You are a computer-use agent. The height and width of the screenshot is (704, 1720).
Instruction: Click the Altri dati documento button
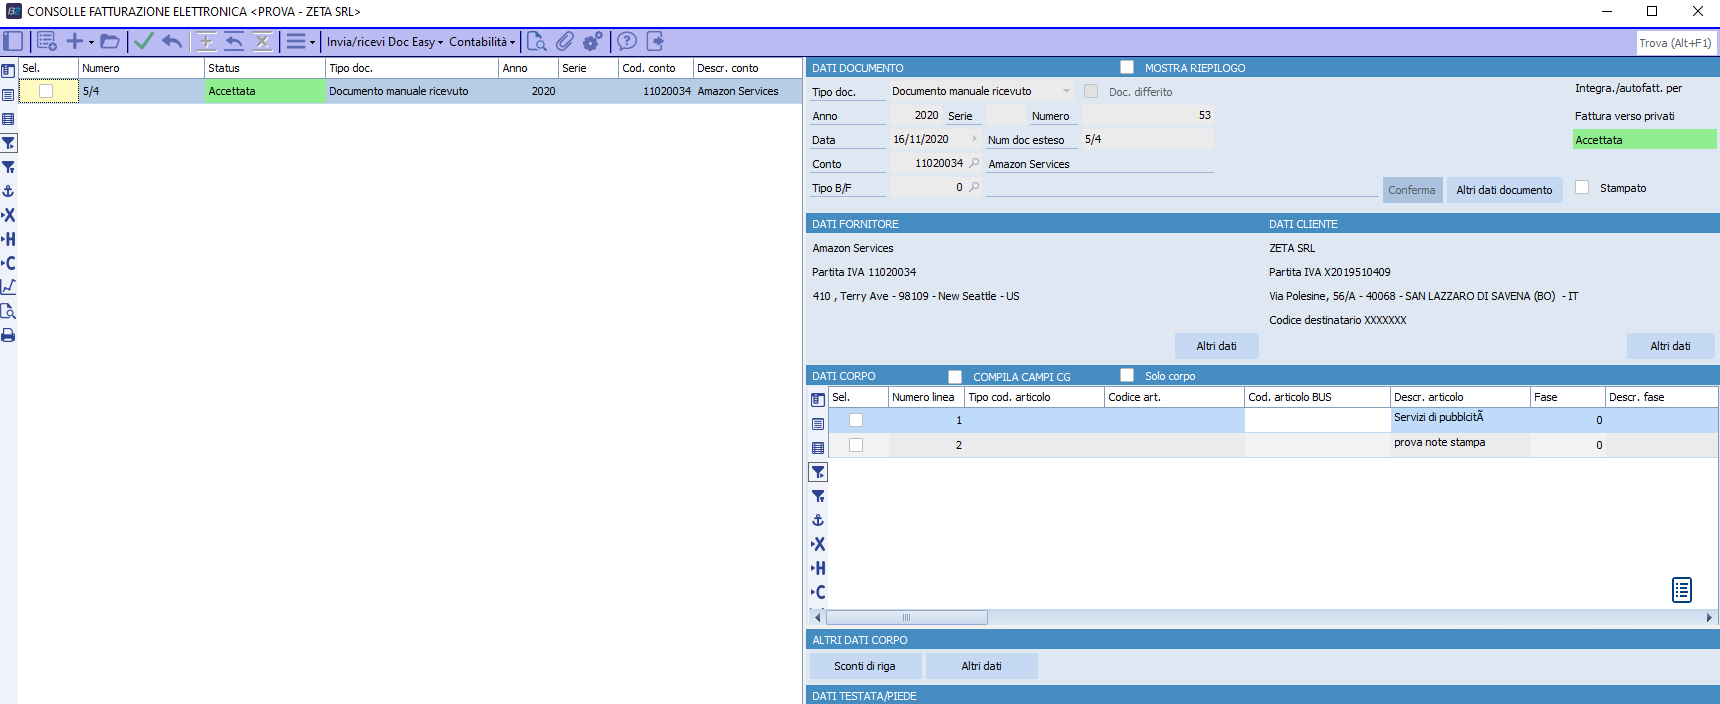tap(1504, 190)
